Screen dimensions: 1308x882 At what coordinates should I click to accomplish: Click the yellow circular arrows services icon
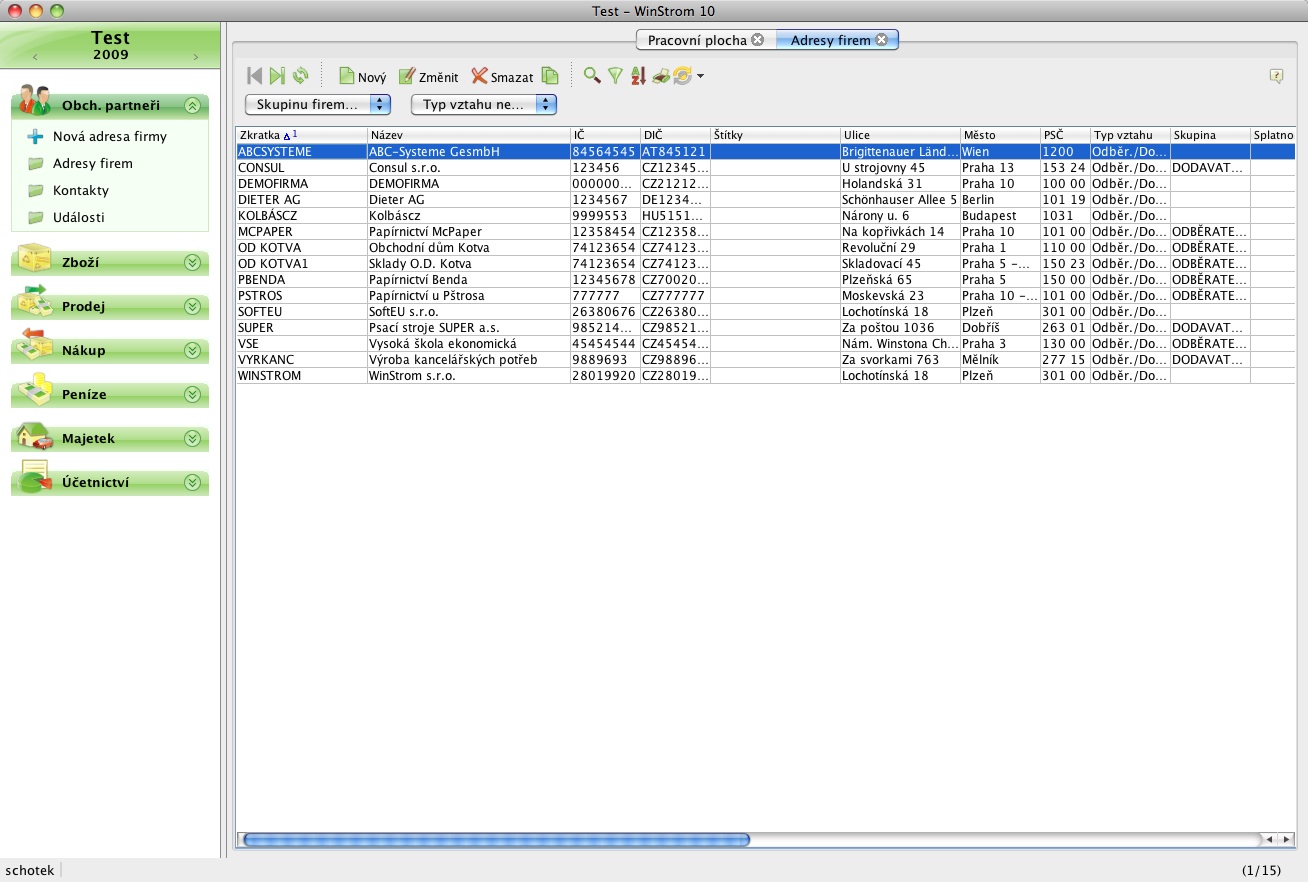683,76
